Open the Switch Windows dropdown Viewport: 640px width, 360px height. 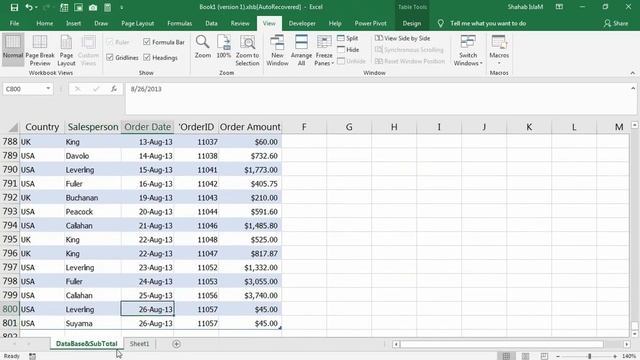(x=468, y=50)
